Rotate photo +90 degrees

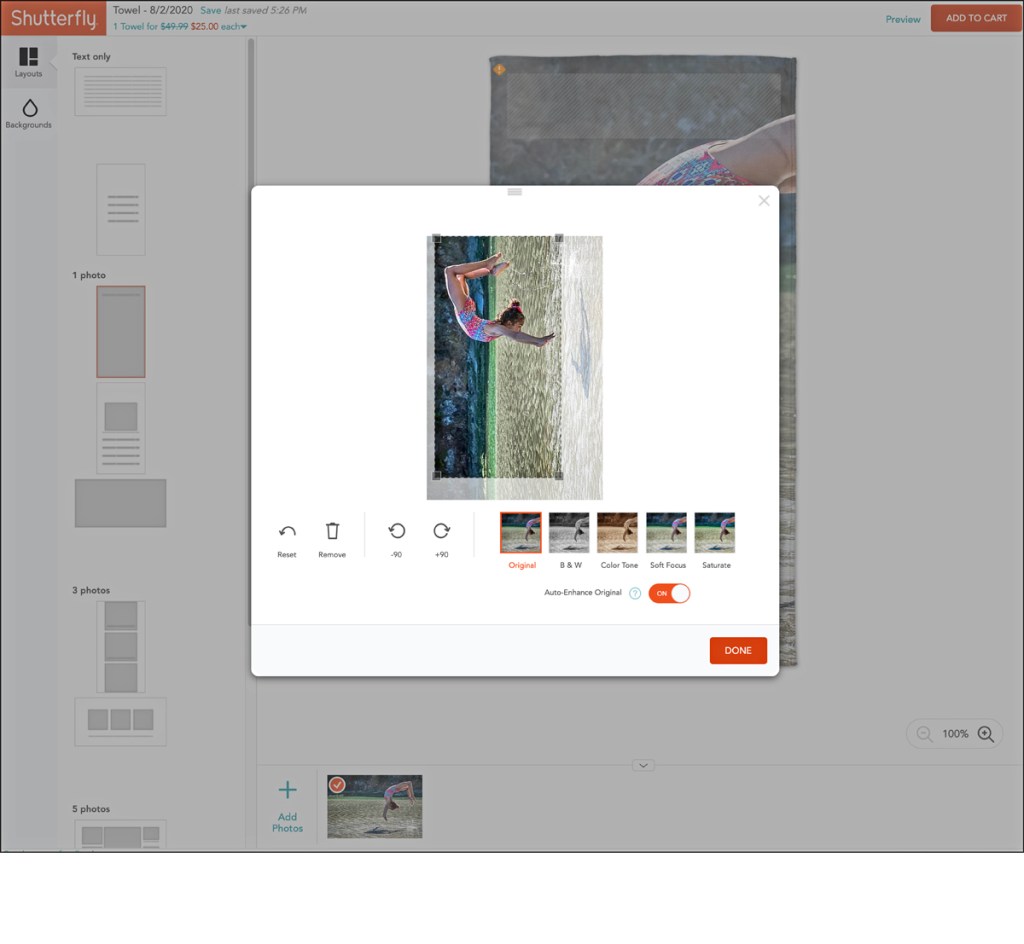pos(441,532)
